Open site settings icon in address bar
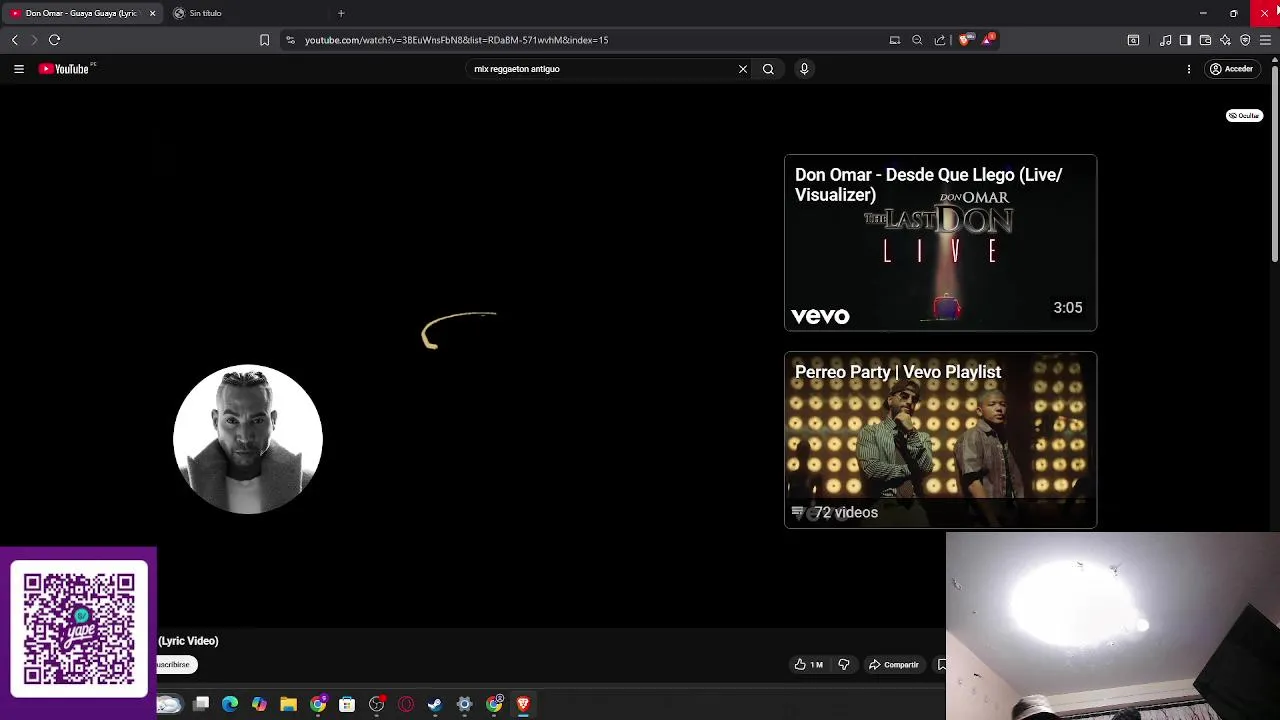The height and width of the screenshot is (720, 1280). coord(290,40)
